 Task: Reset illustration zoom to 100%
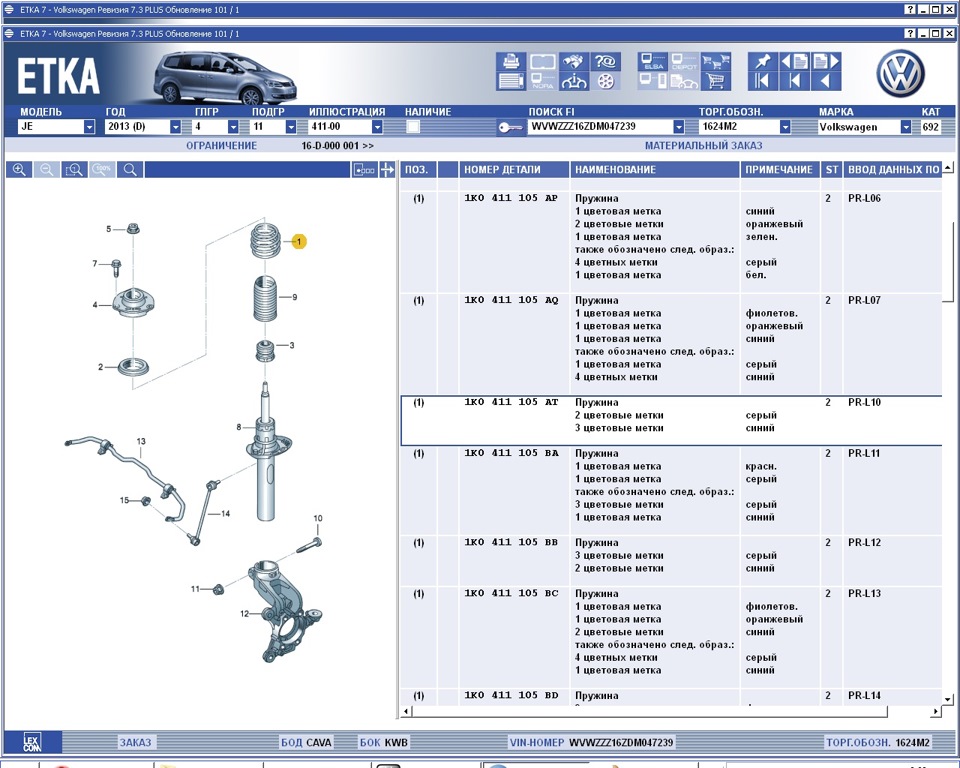pyautogui.click(x=102, y=170)
